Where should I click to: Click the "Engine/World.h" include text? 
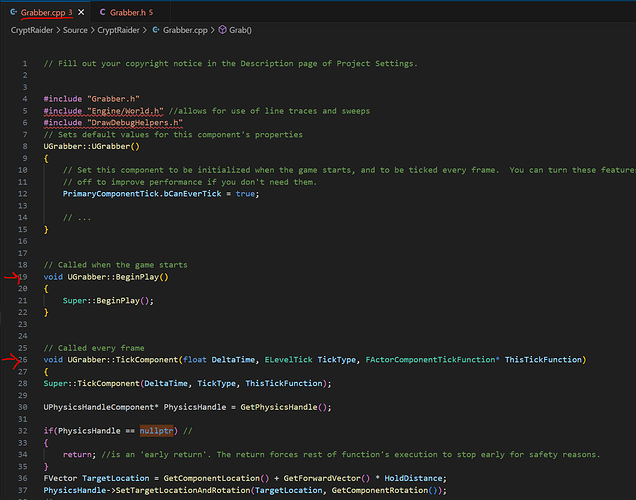[125, 111]
